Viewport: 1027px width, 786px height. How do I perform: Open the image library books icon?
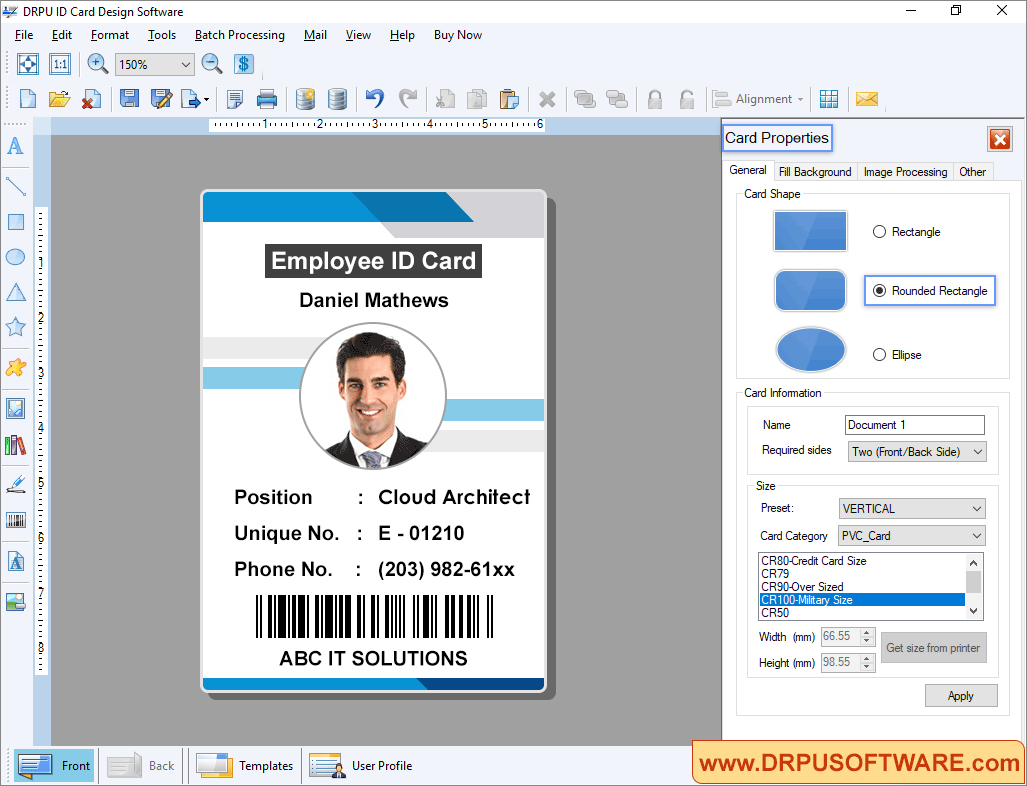(x=16, y=445)
